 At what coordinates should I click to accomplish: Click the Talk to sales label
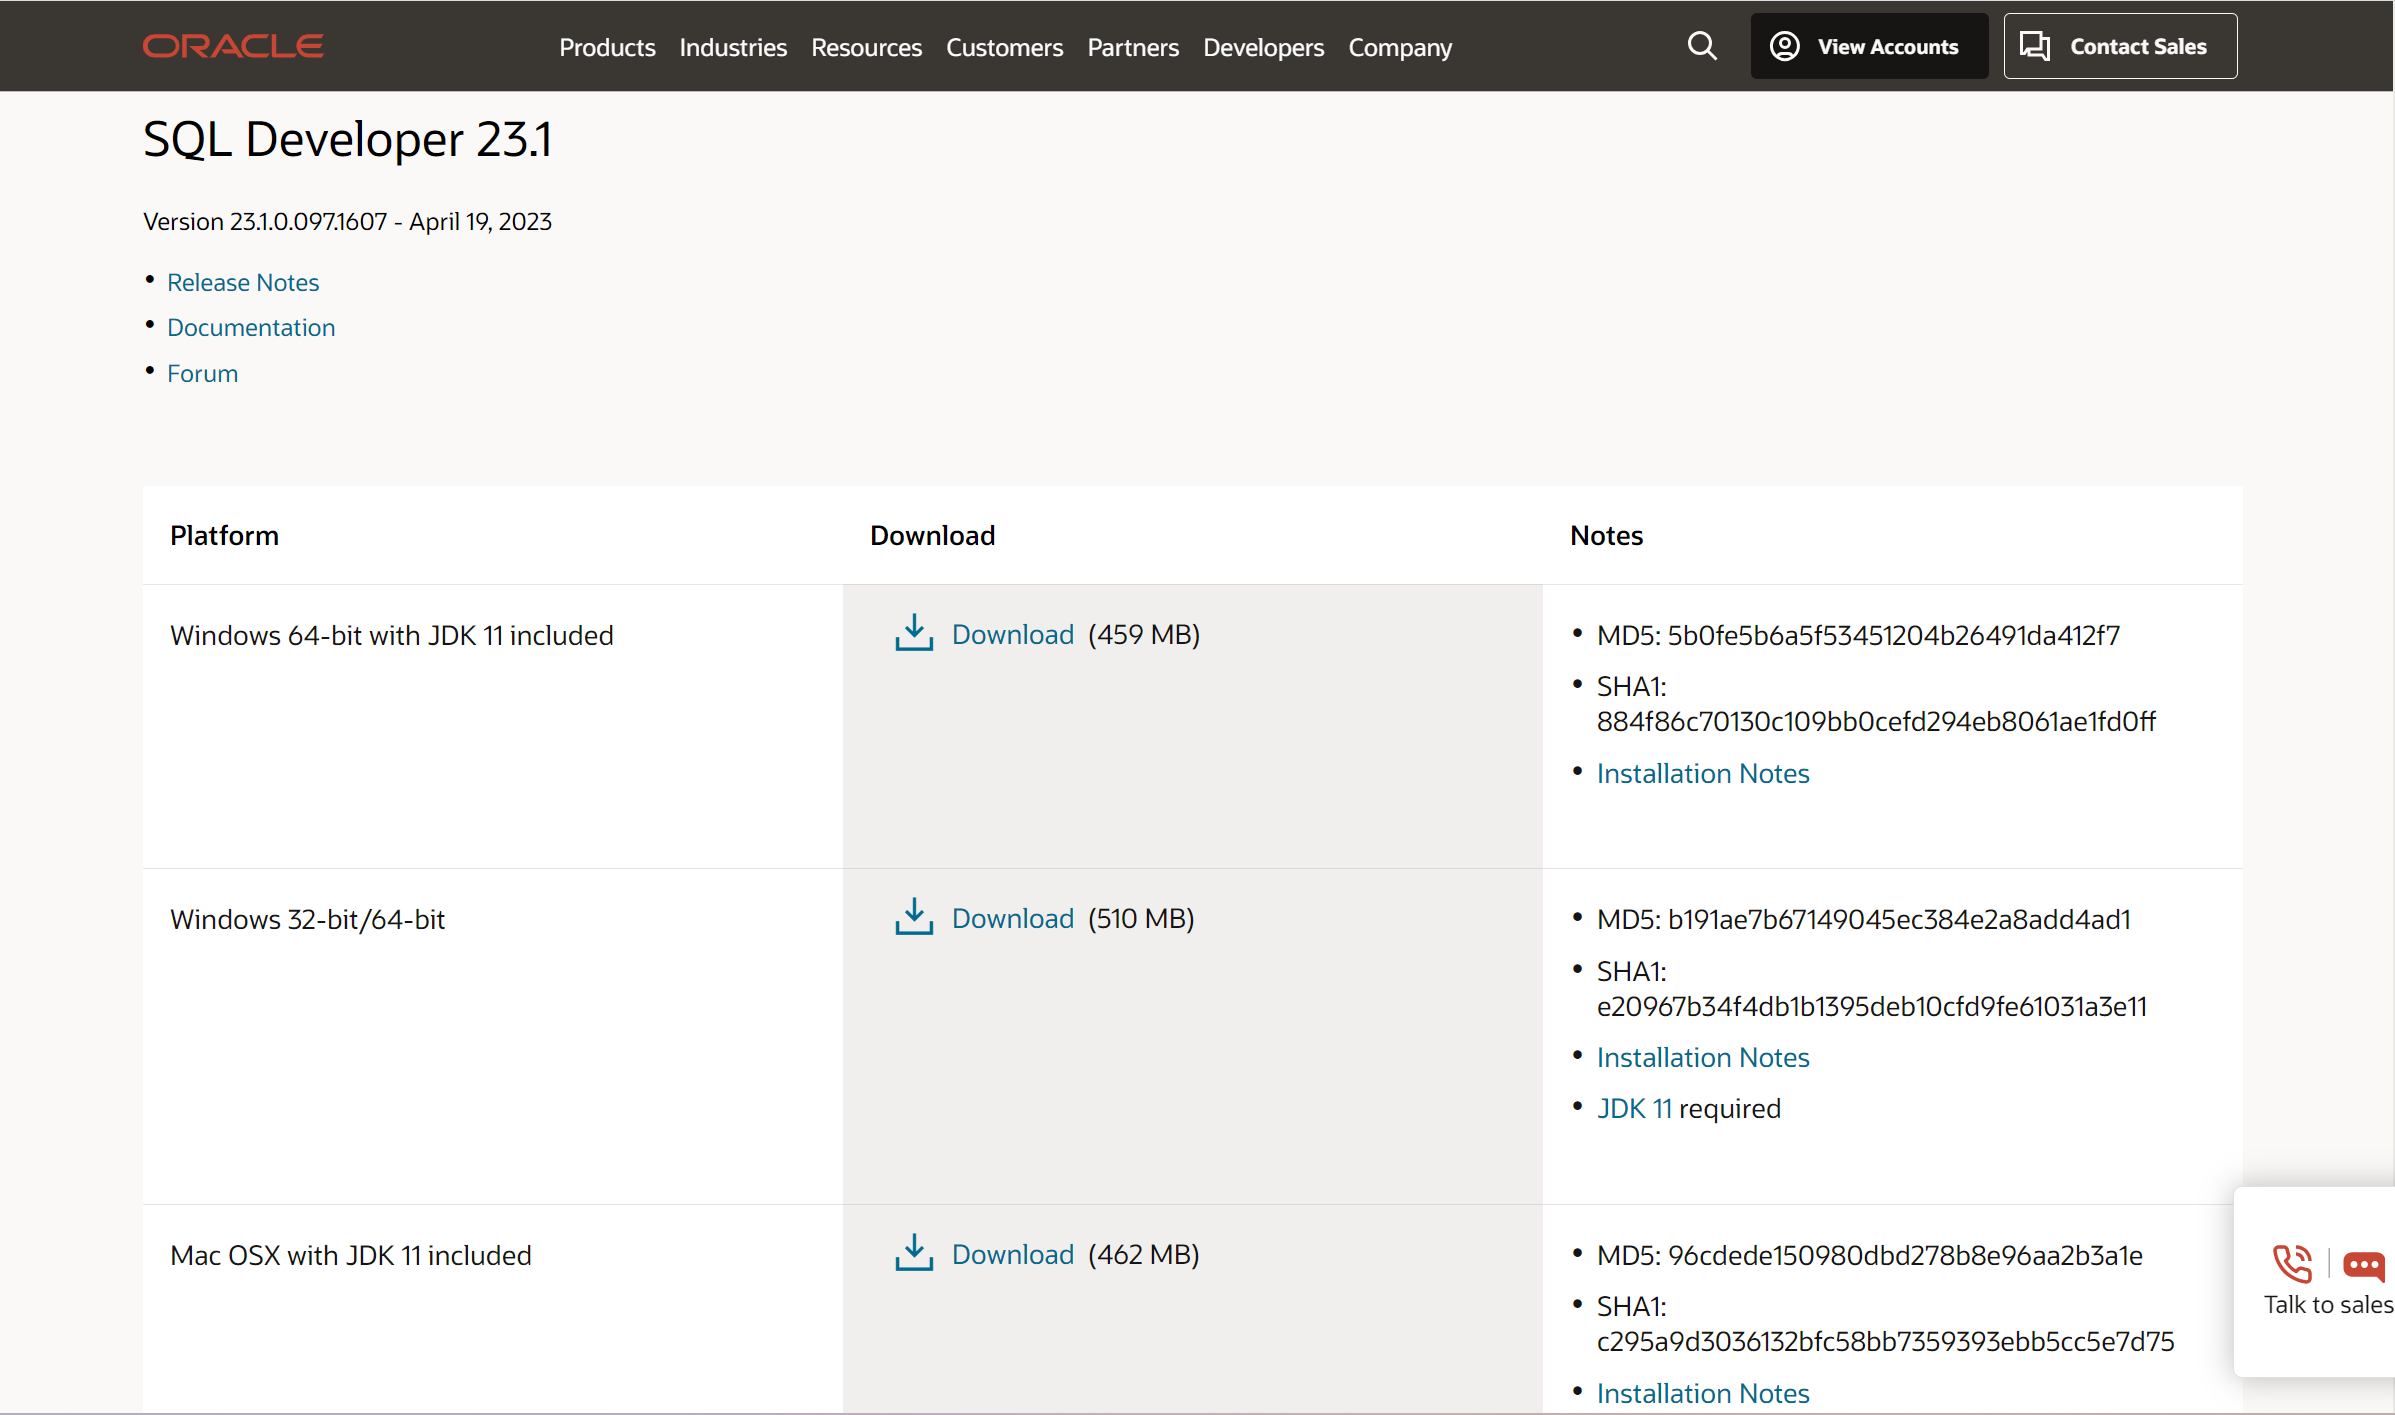[x=2328, y=1304]
